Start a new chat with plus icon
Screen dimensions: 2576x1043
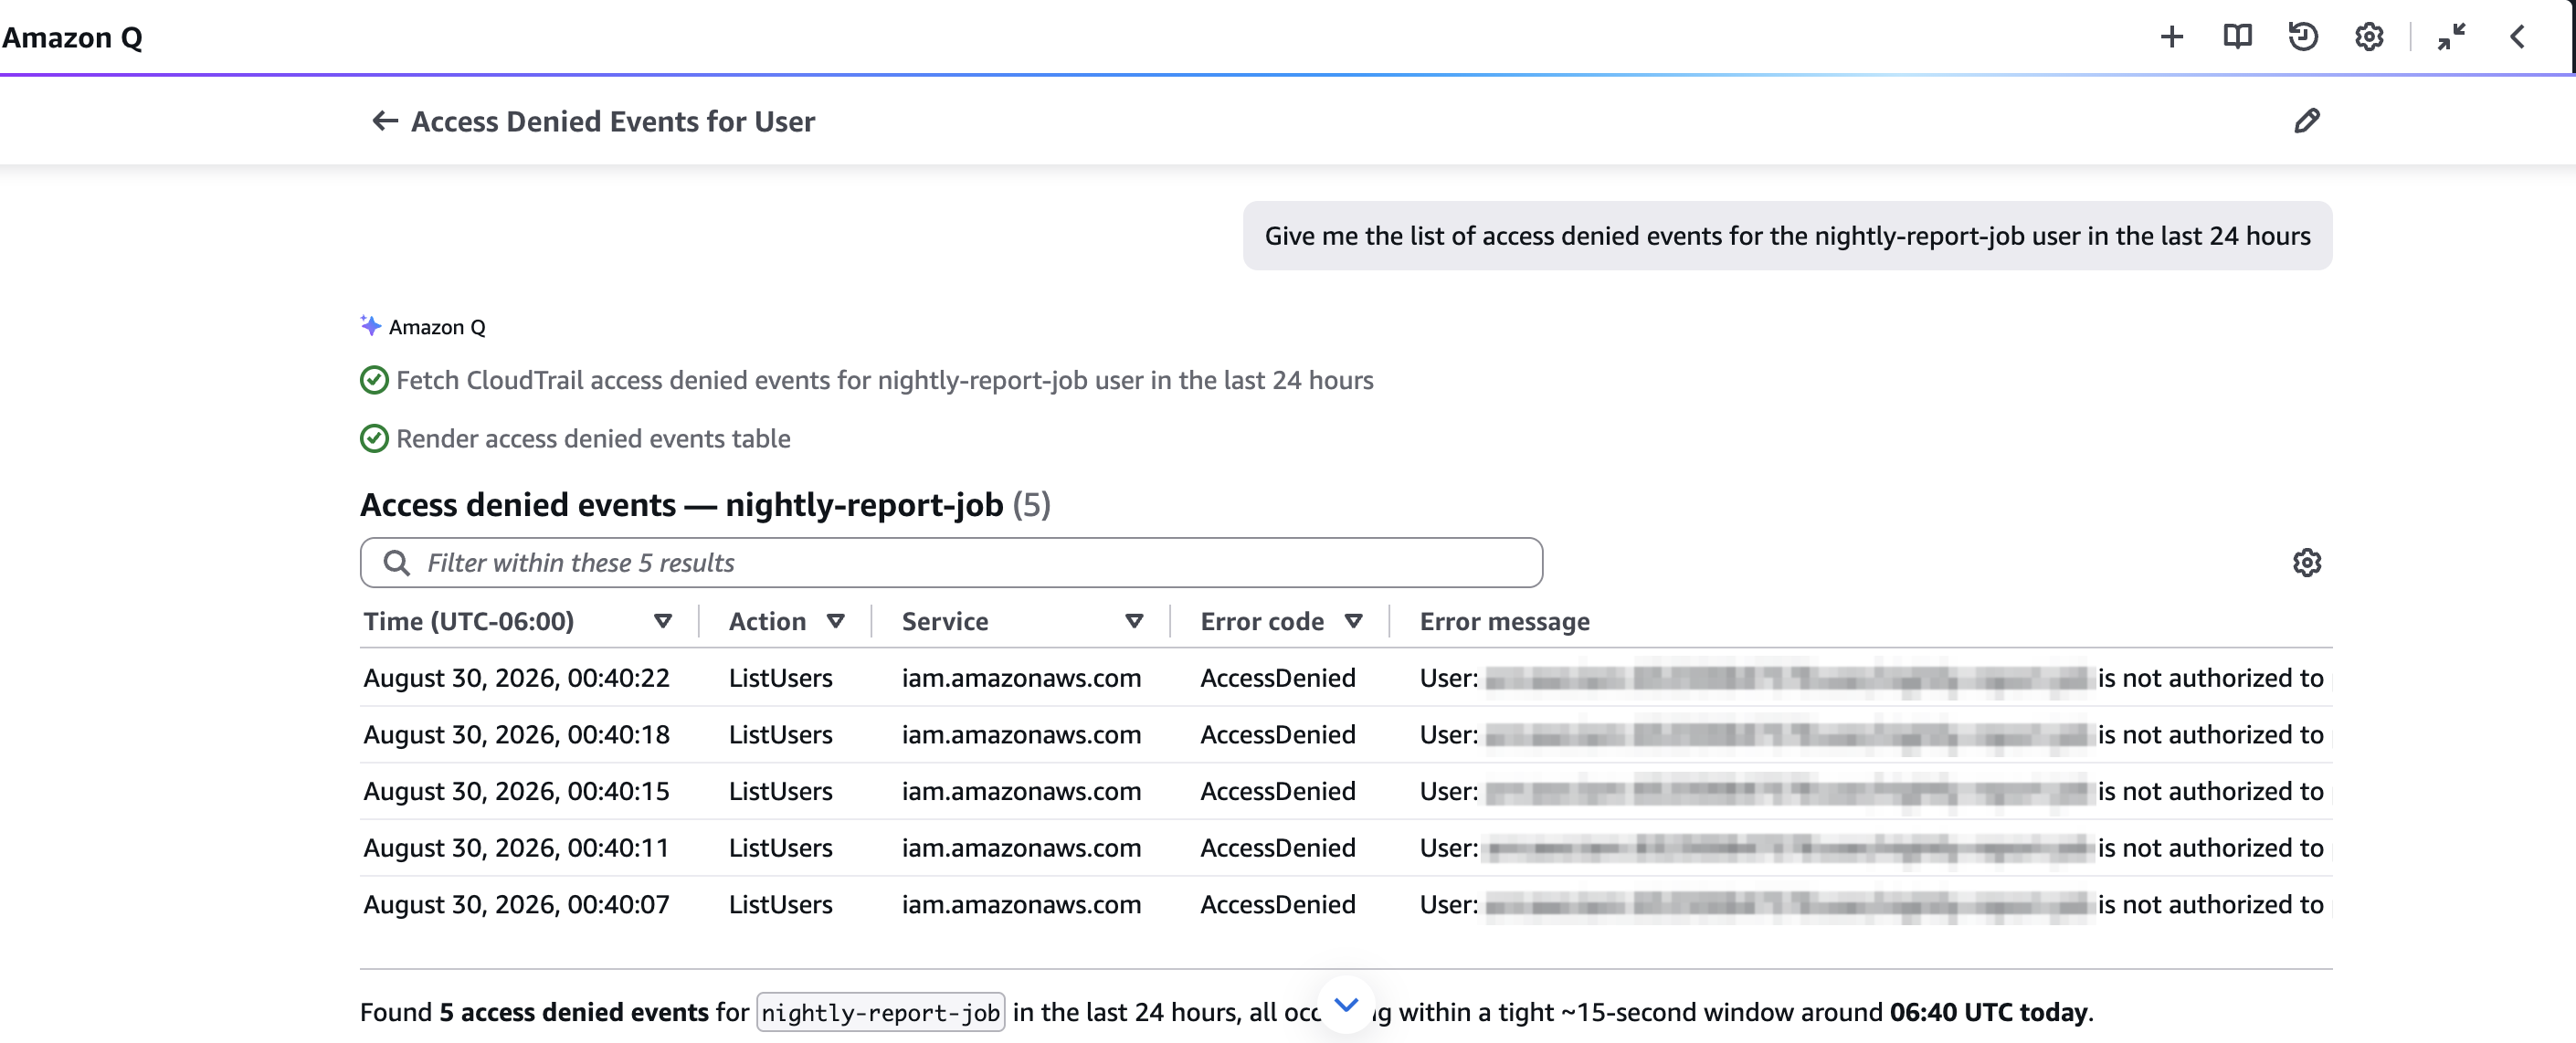[2171, 37]
